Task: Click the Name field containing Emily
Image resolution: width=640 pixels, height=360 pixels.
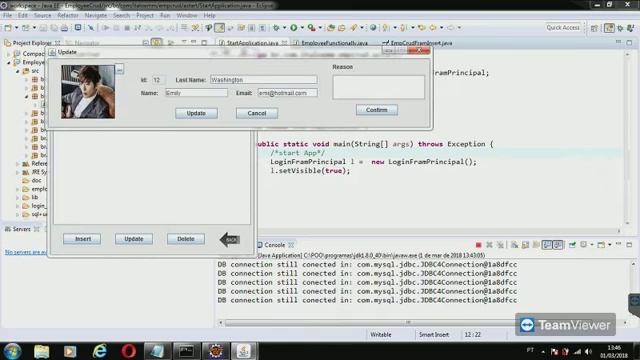Action: (196, 93)
